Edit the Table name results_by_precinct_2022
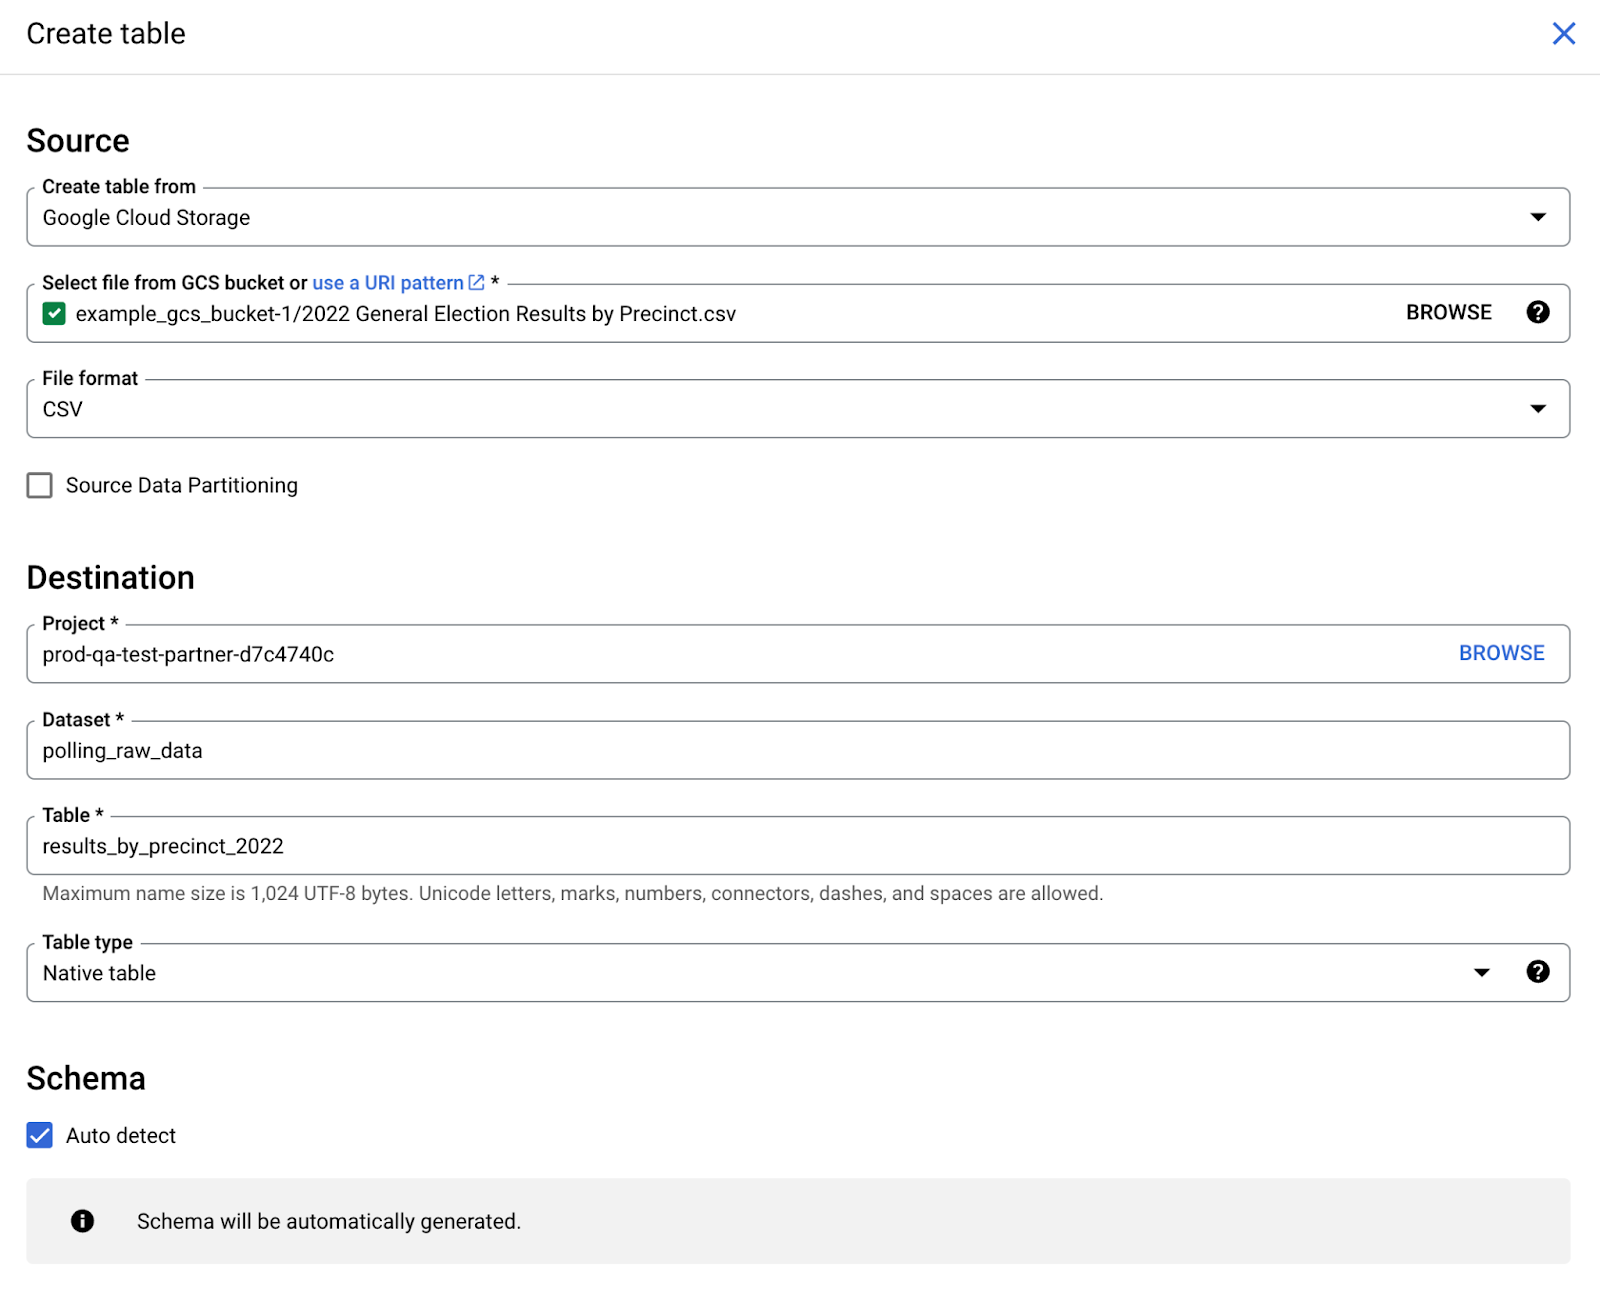Screen dimensions: 1600x1304 tap(798, 846)
